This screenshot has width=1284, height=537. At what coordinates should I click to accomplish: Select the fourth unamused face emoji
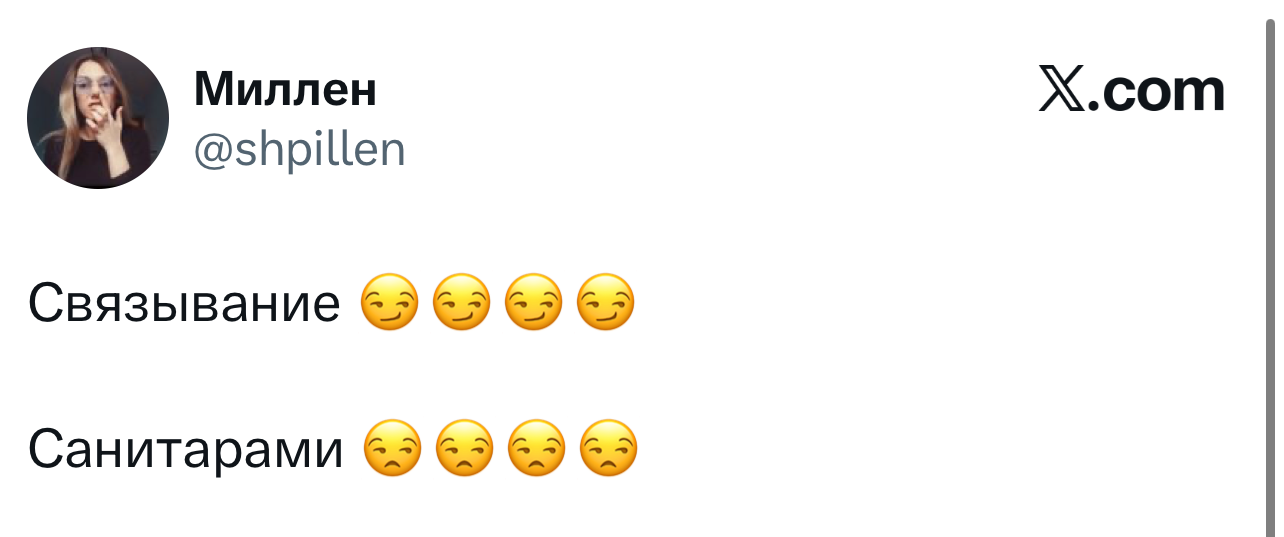click(607, 448)
